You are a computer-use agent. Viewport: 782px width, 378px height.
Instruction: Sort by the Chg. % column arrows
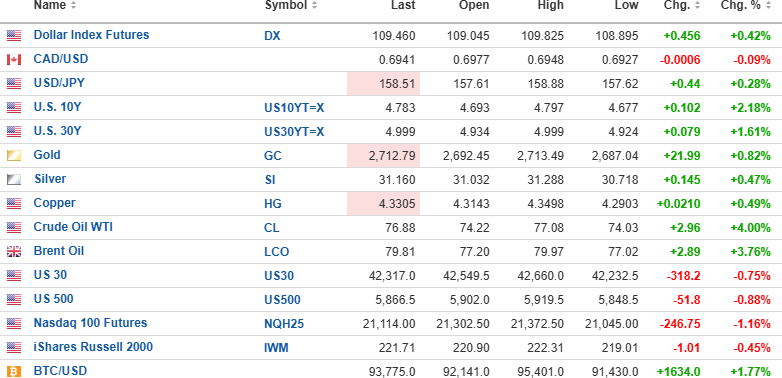pyautogui.click(x=768, y=5)
